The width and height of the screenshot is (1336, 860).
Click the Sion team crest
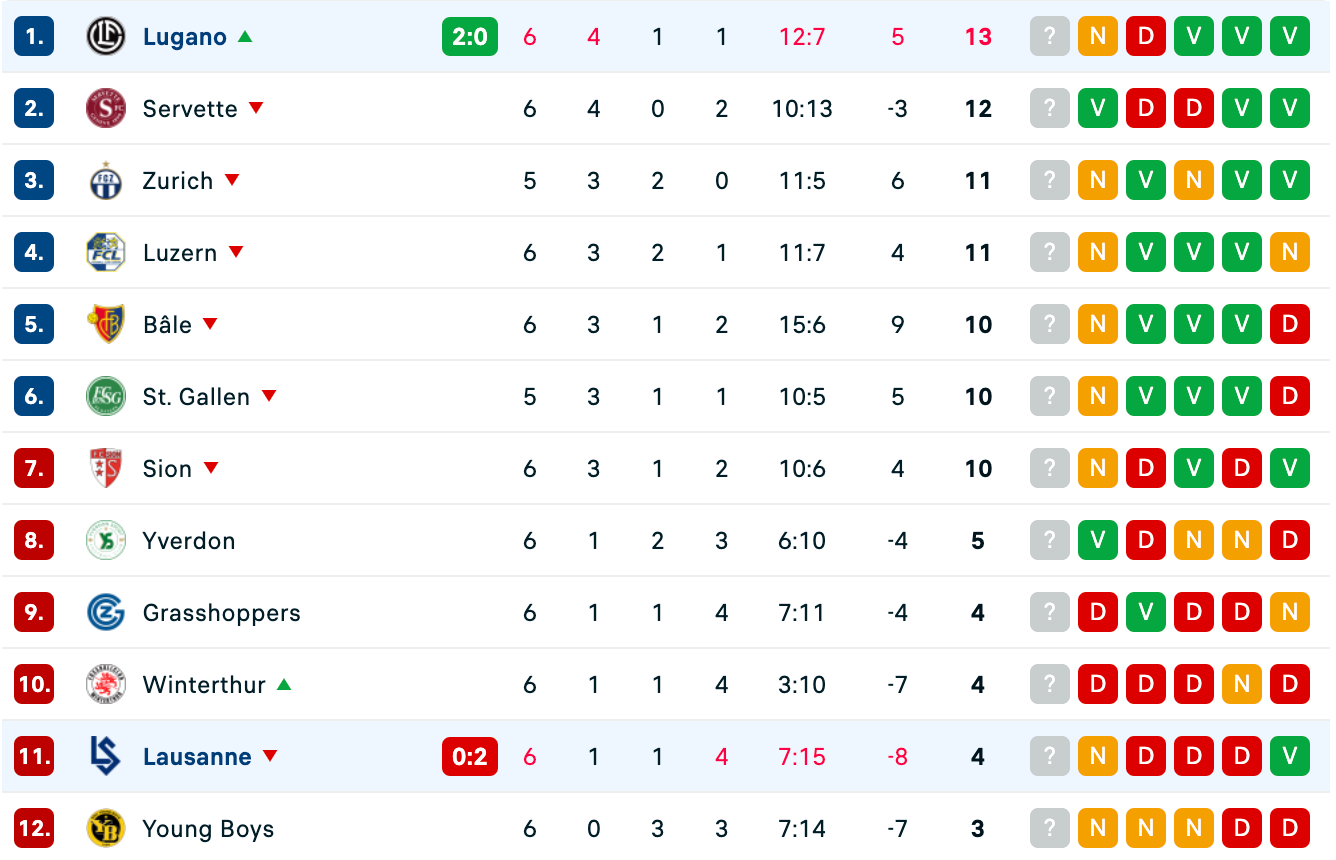click(105, 469)
